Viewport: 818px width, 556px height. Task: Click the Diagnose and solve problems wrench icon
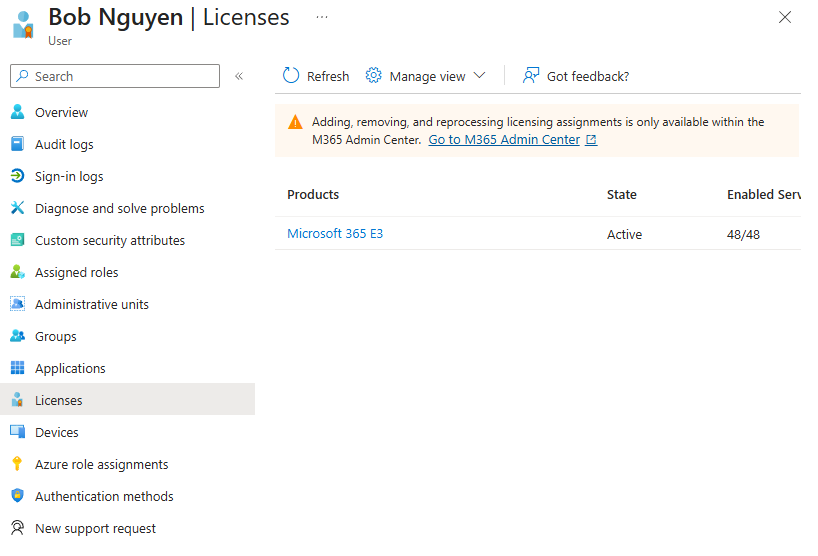pos(17,208)
